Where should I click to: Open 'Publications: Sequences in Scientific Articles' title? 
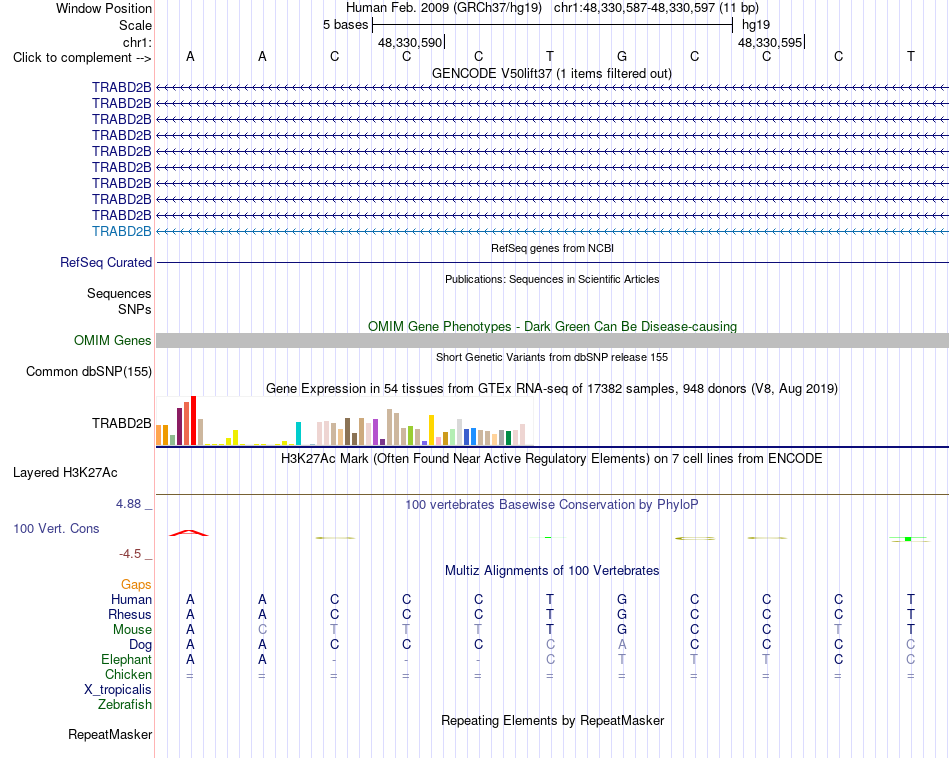(x=552, y=279)
